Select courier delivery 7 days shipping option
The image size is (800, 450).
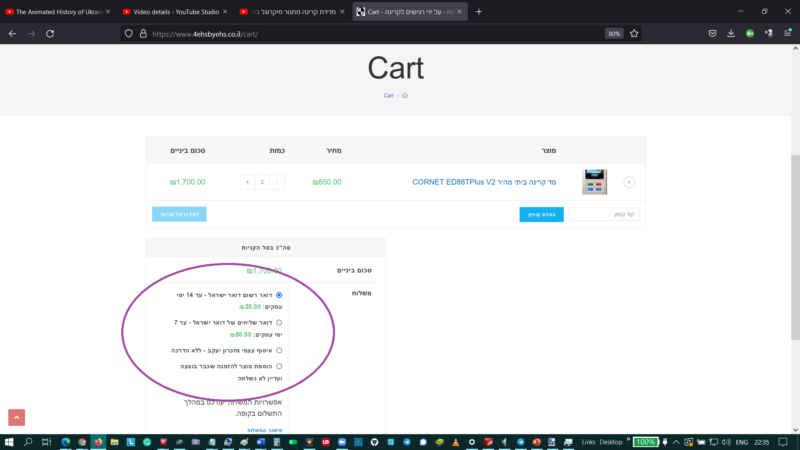(x=279, y=322)
